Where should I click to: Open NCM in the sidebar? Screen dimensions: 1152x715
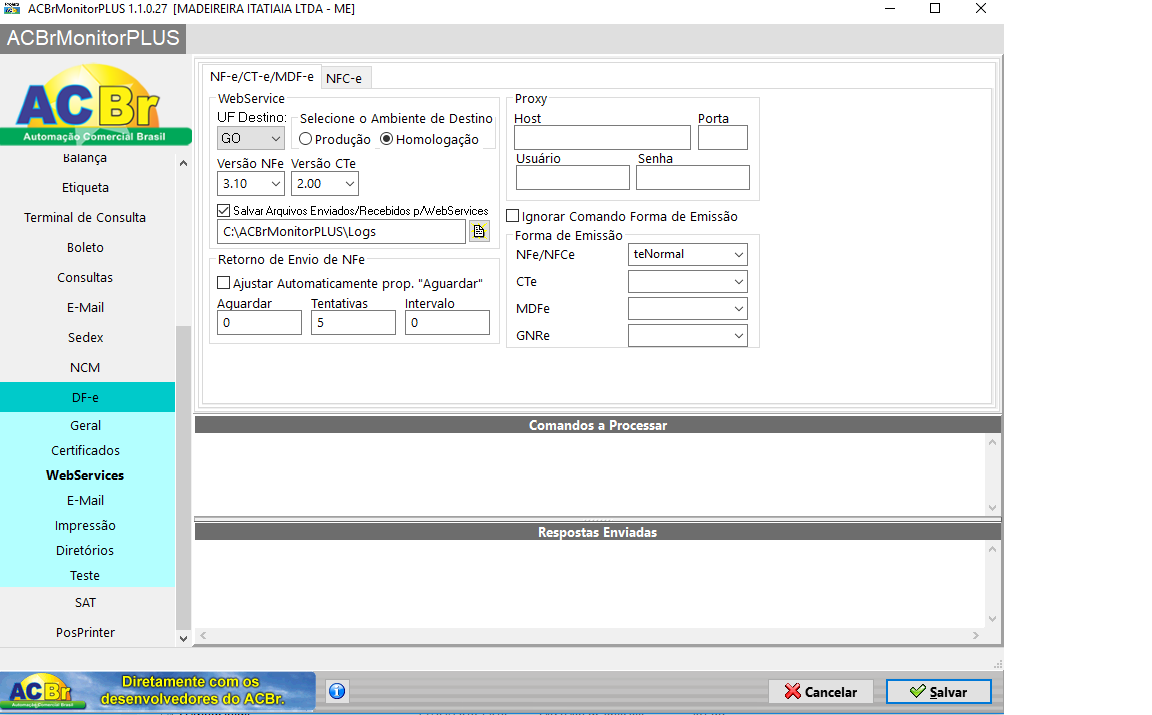tap(85, 367)
